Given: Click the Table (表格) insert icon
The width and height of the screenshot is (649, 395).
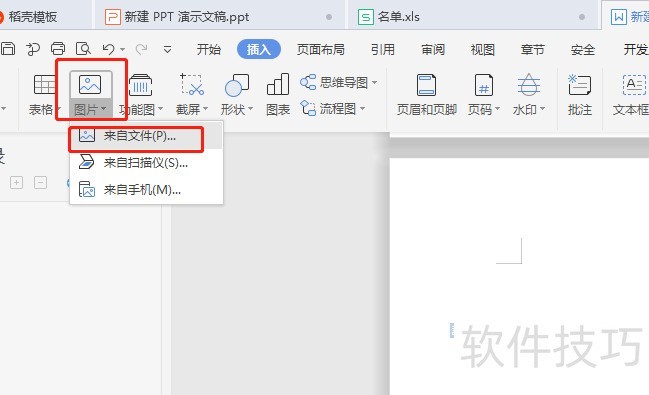Looking at the screenshot, I should (x=44, y=85).
